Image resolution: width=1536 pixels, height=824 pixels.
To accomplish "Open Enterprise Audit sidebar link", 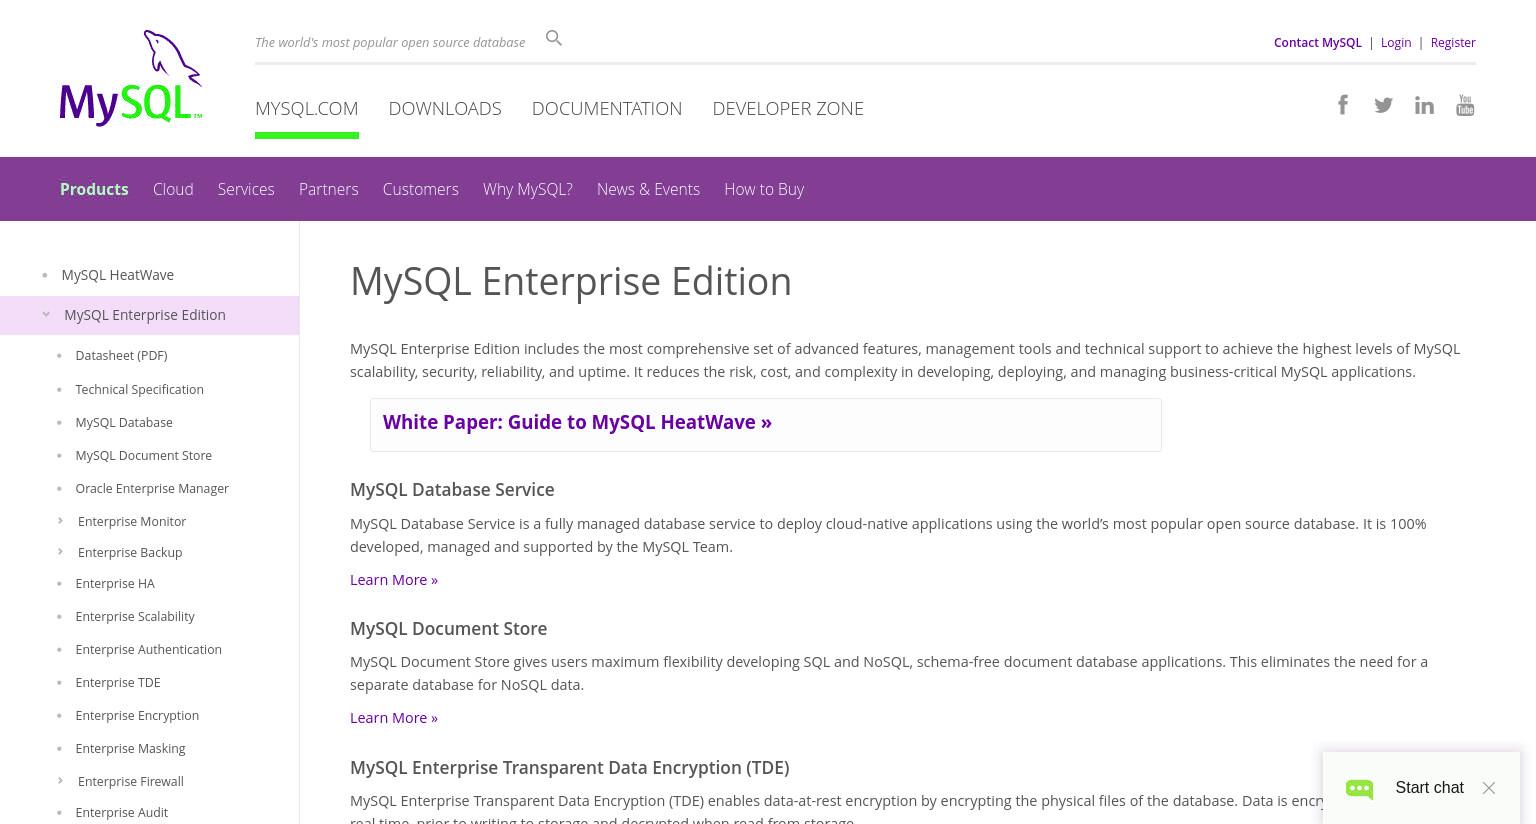I will pos(121,812).
